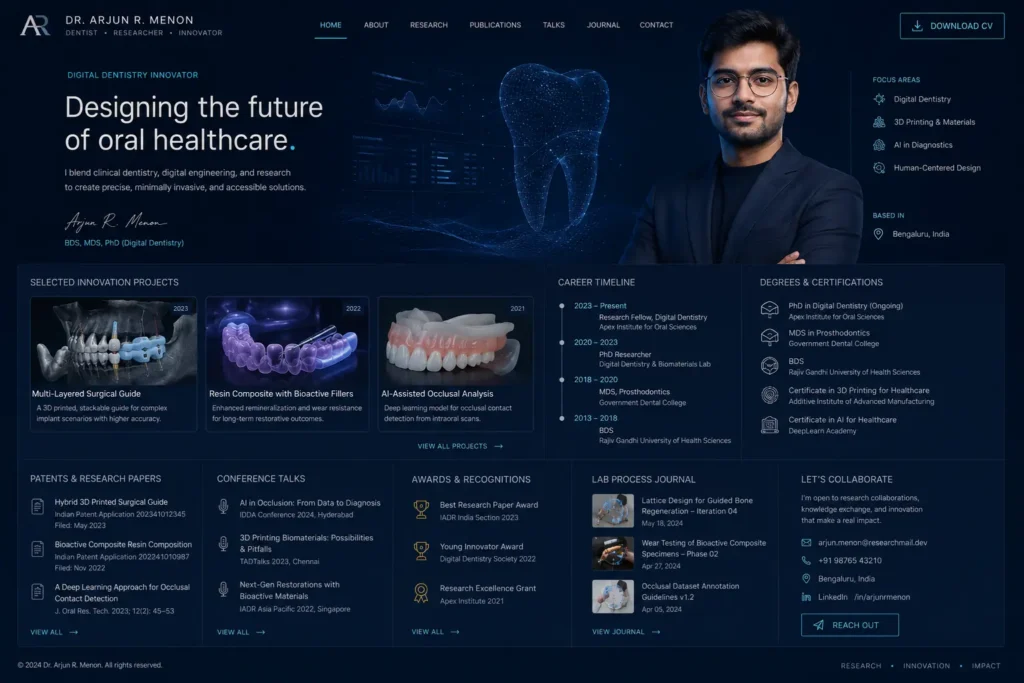
Task: Go to the Talks nav item
Action: click(x=554, y=25)
